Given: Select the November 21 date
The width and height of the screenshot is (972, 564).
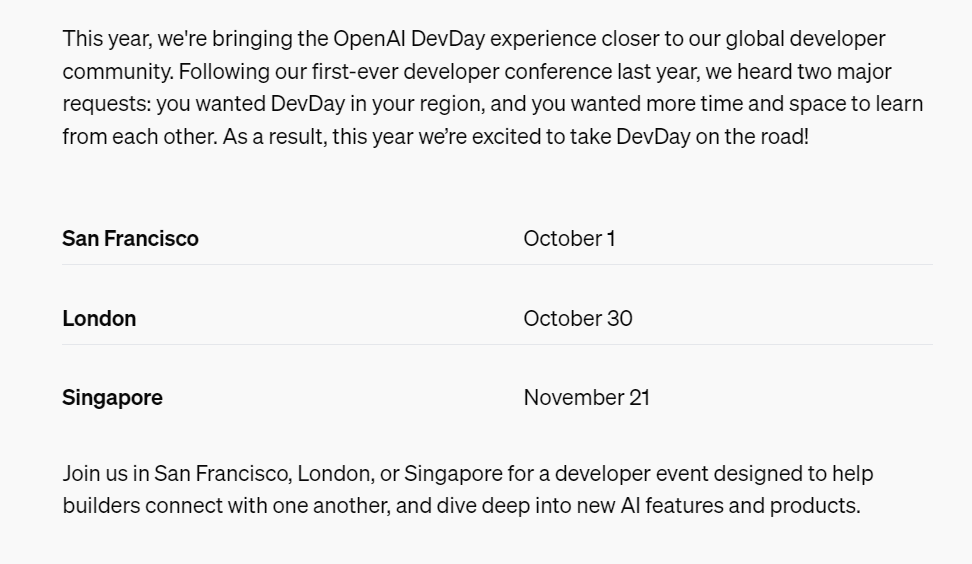Looking at the screenshot, I should (x=586, y=398).
